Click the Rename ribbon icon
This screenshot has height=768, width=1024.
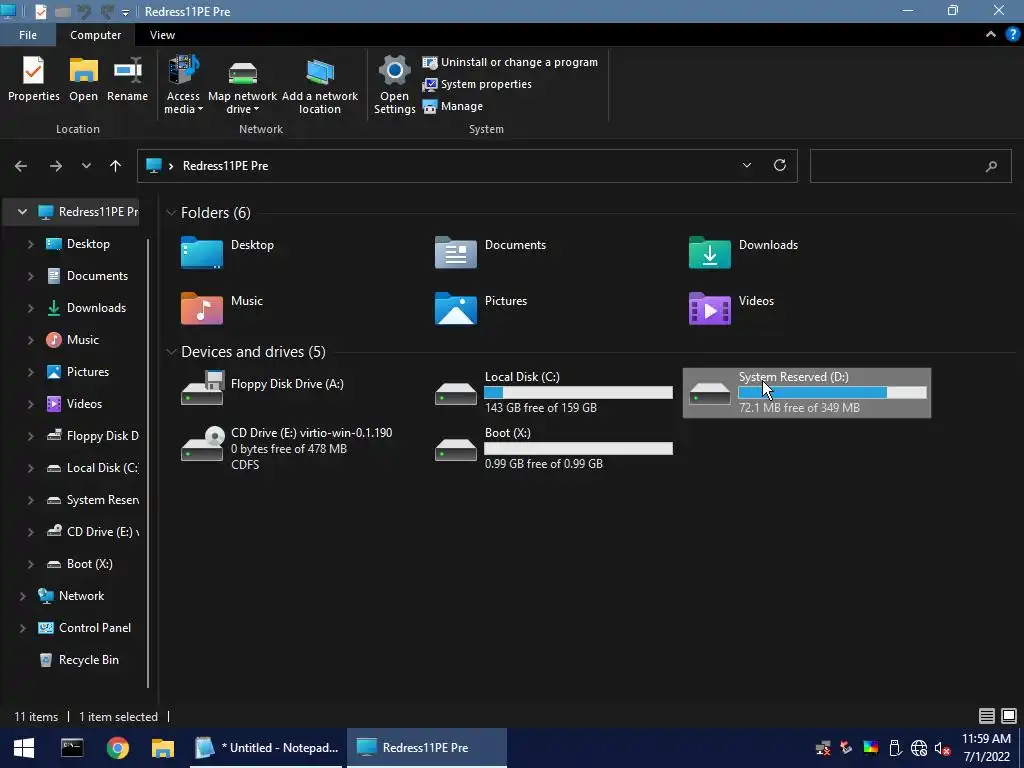coord(127,79)
